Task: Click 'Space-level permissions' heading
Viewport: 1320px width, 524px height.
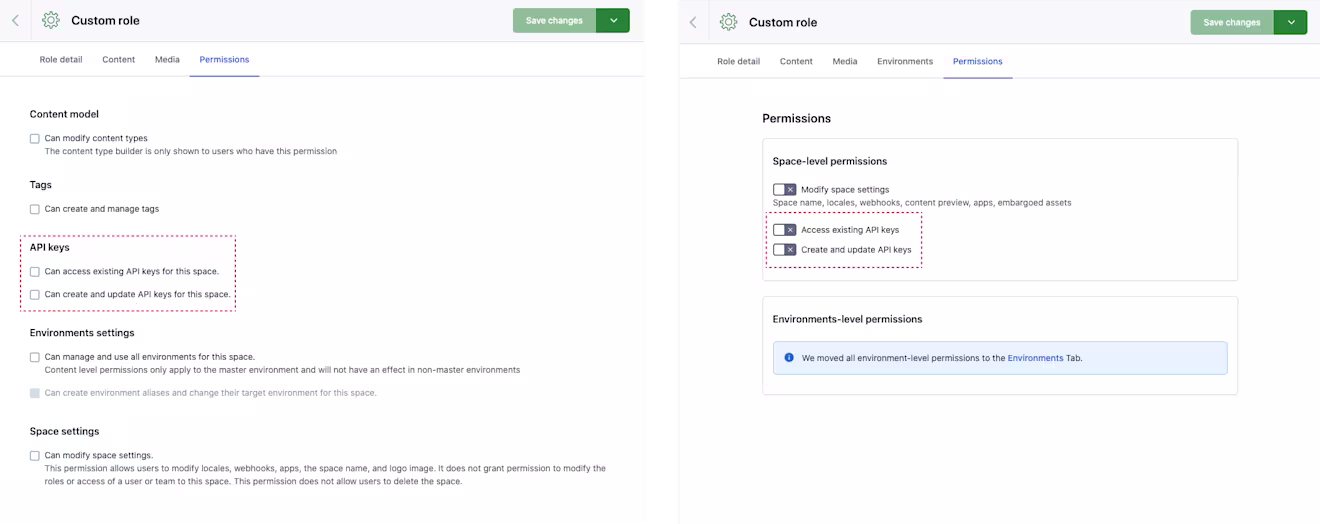Action: click(830, 161)
